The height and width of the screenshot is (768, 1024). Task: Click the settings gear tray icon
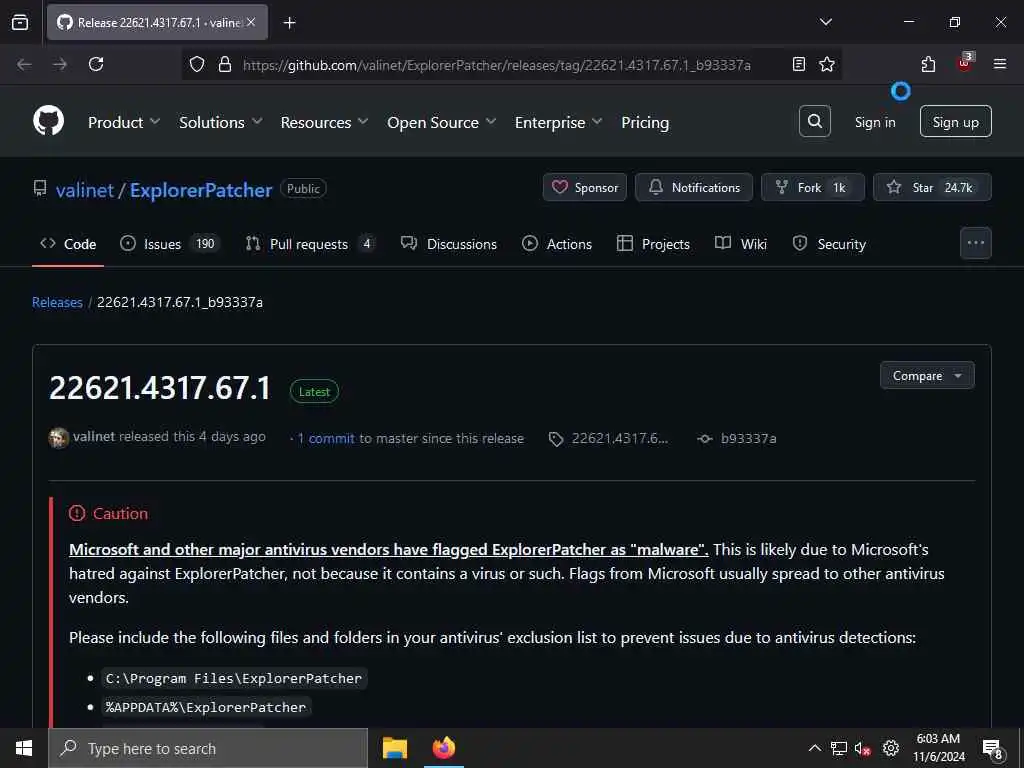tap(891, 748)
